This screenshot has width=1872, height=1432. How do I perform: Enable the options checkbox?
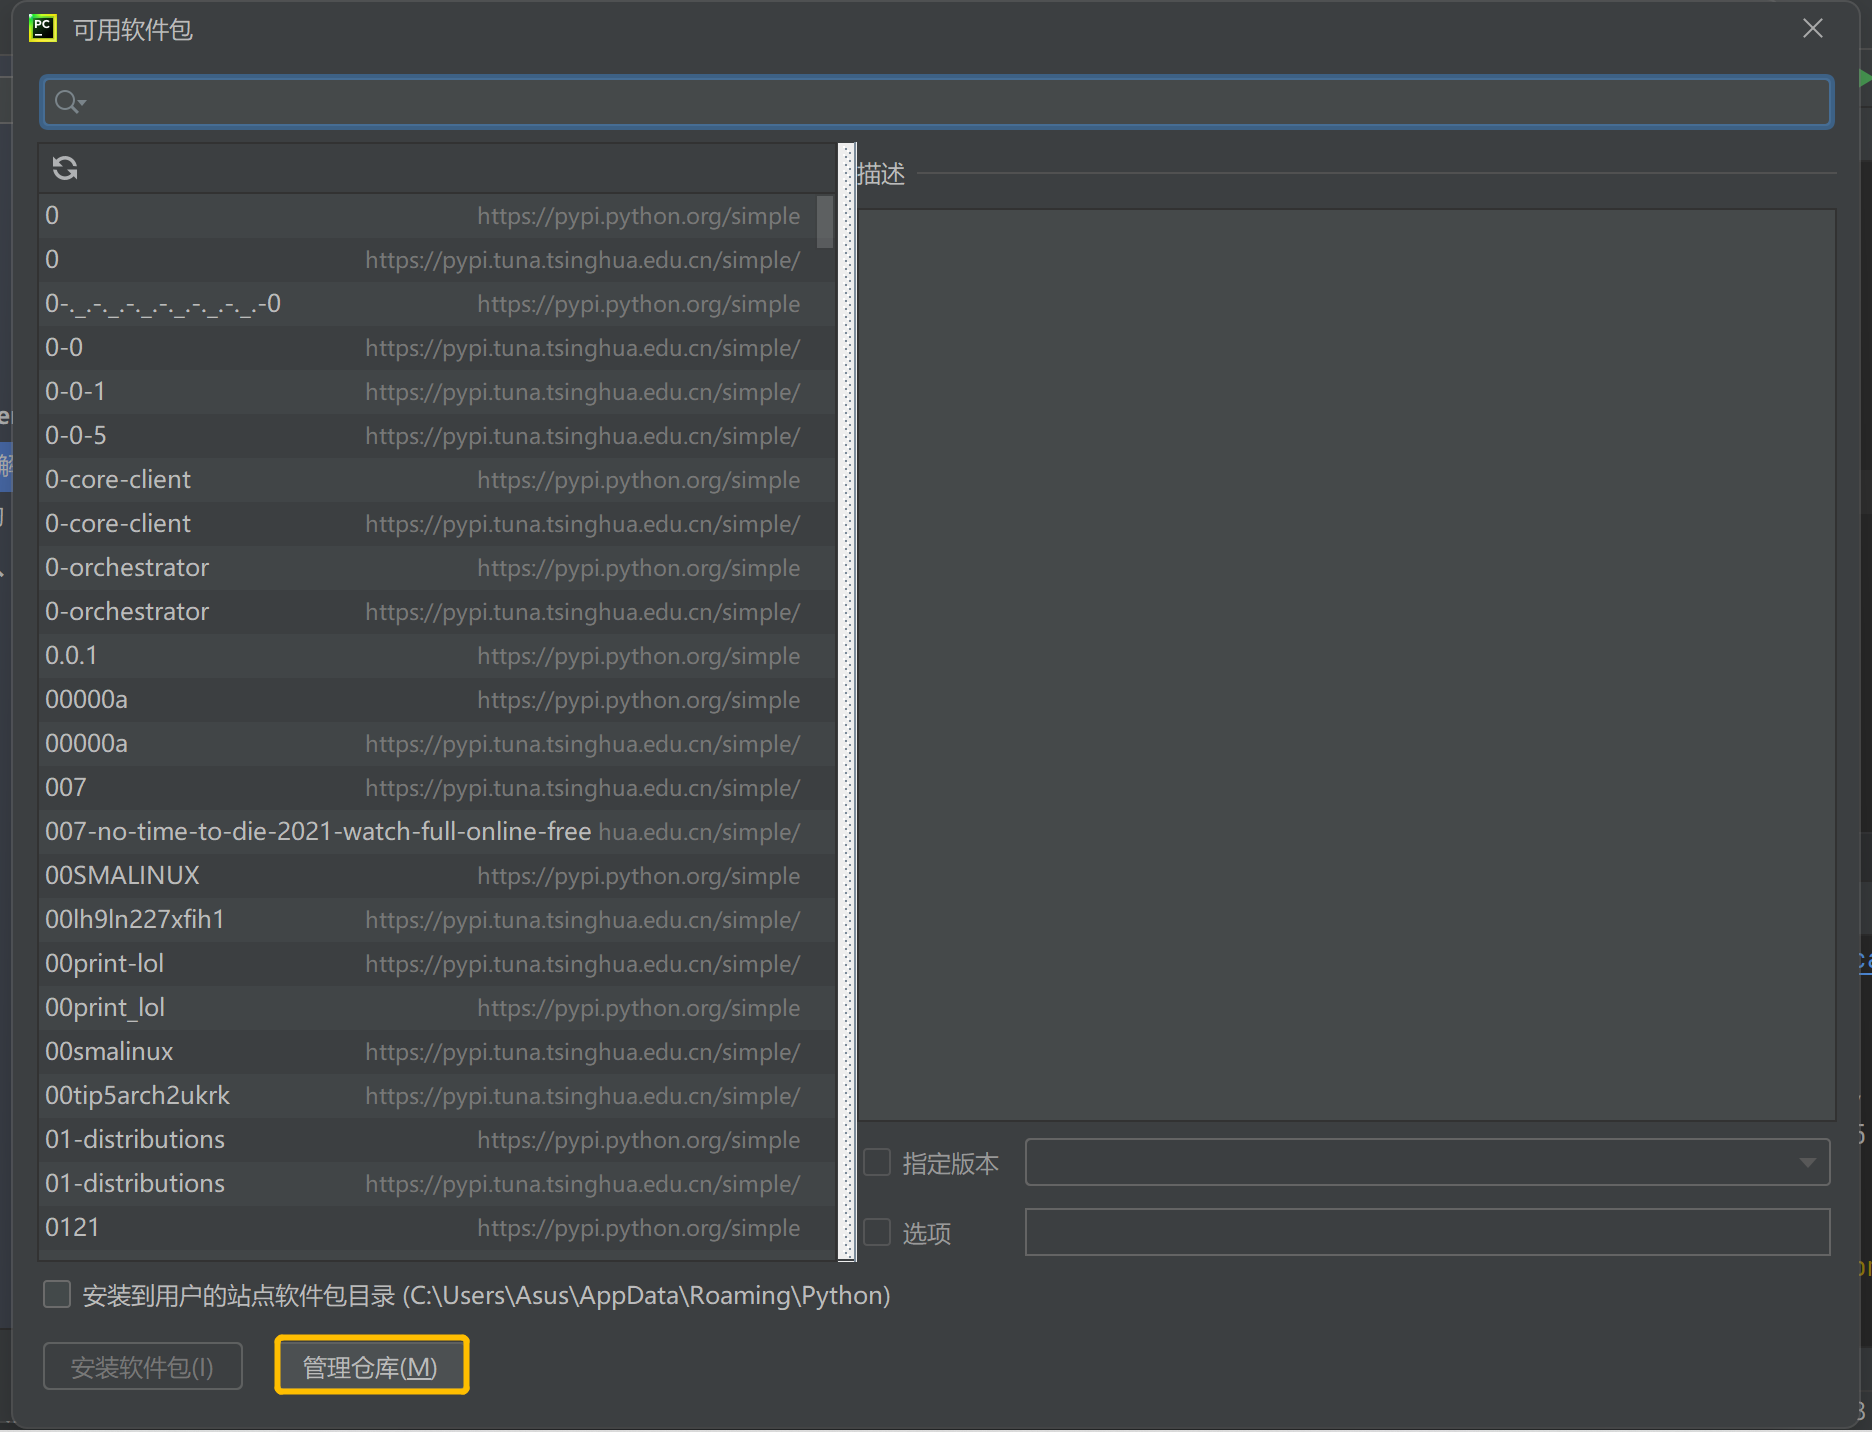click(877, 1232)
